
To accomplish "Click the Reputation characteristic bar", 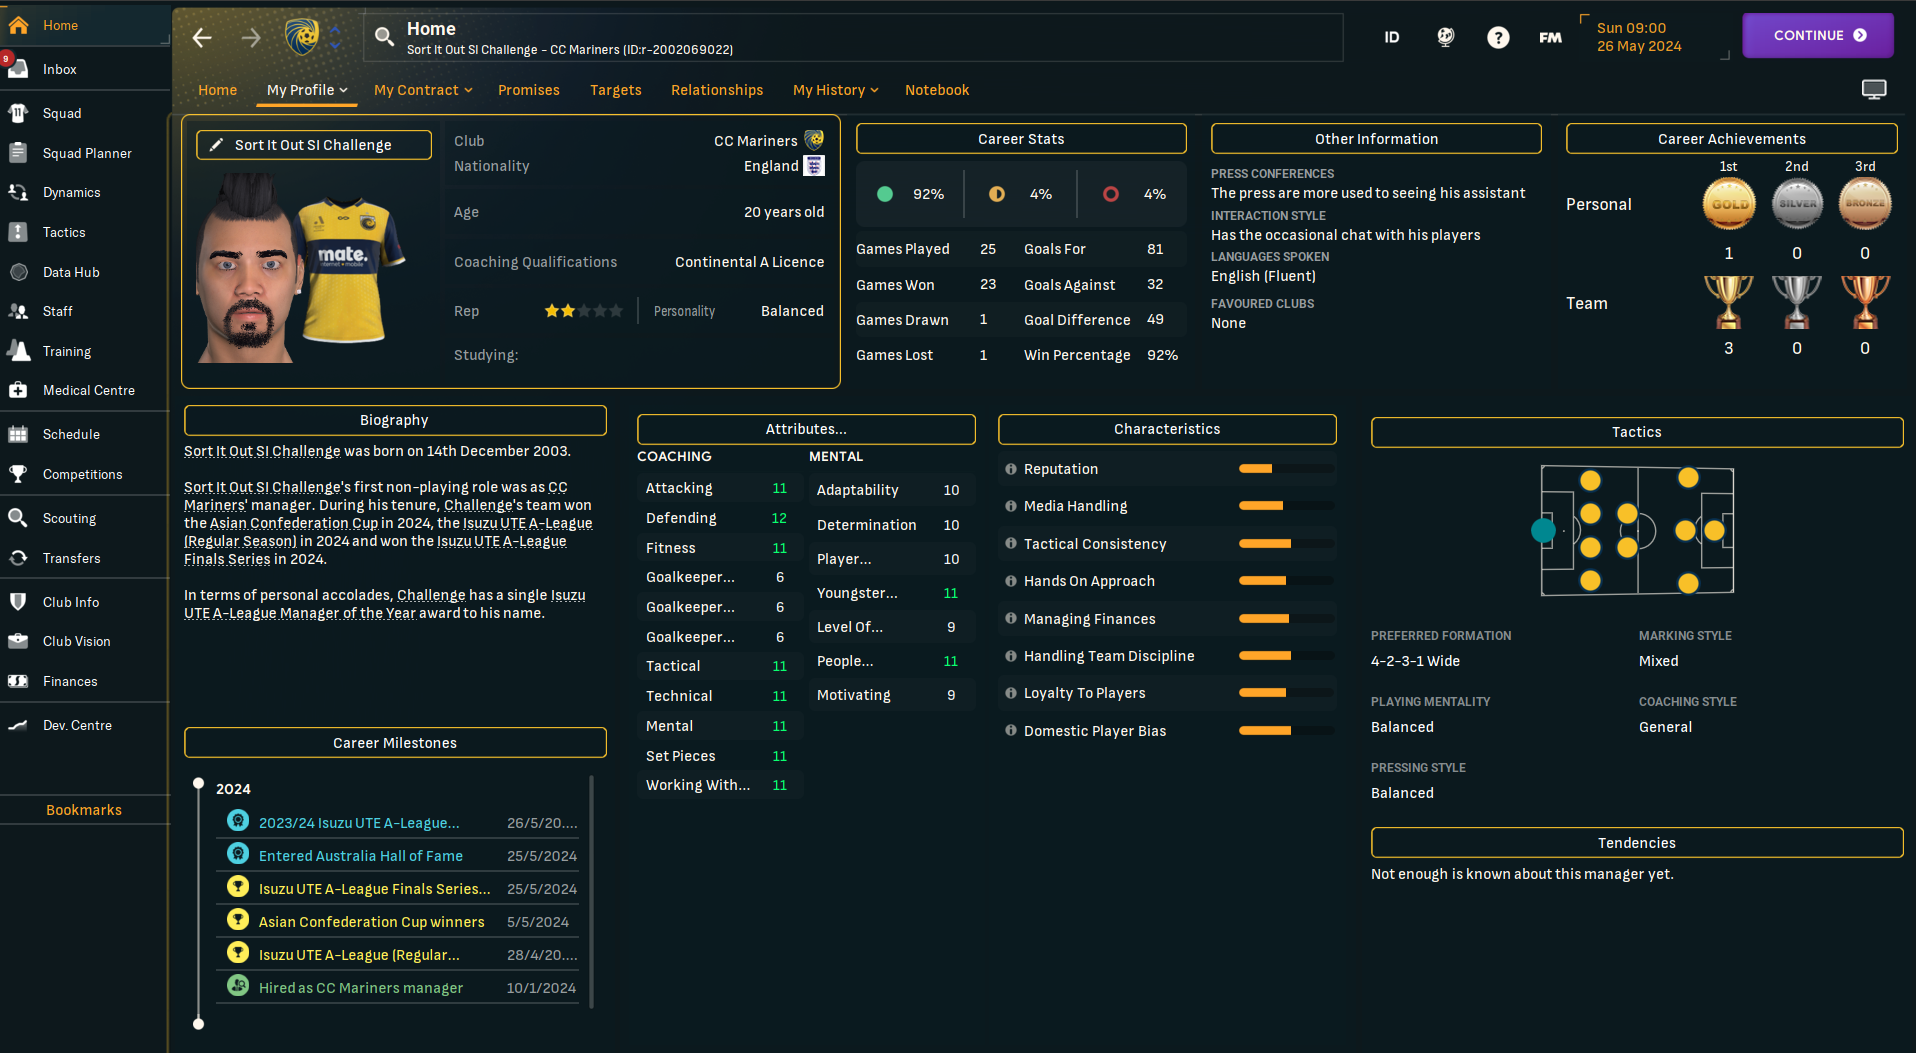I will point(1286,469).
